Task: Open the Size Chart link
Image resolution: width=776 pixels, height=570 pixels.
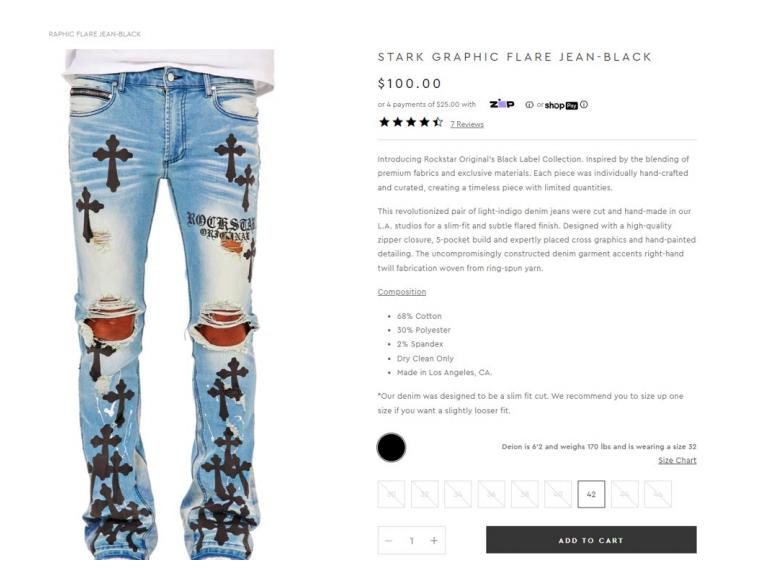Action: [677, 460]
